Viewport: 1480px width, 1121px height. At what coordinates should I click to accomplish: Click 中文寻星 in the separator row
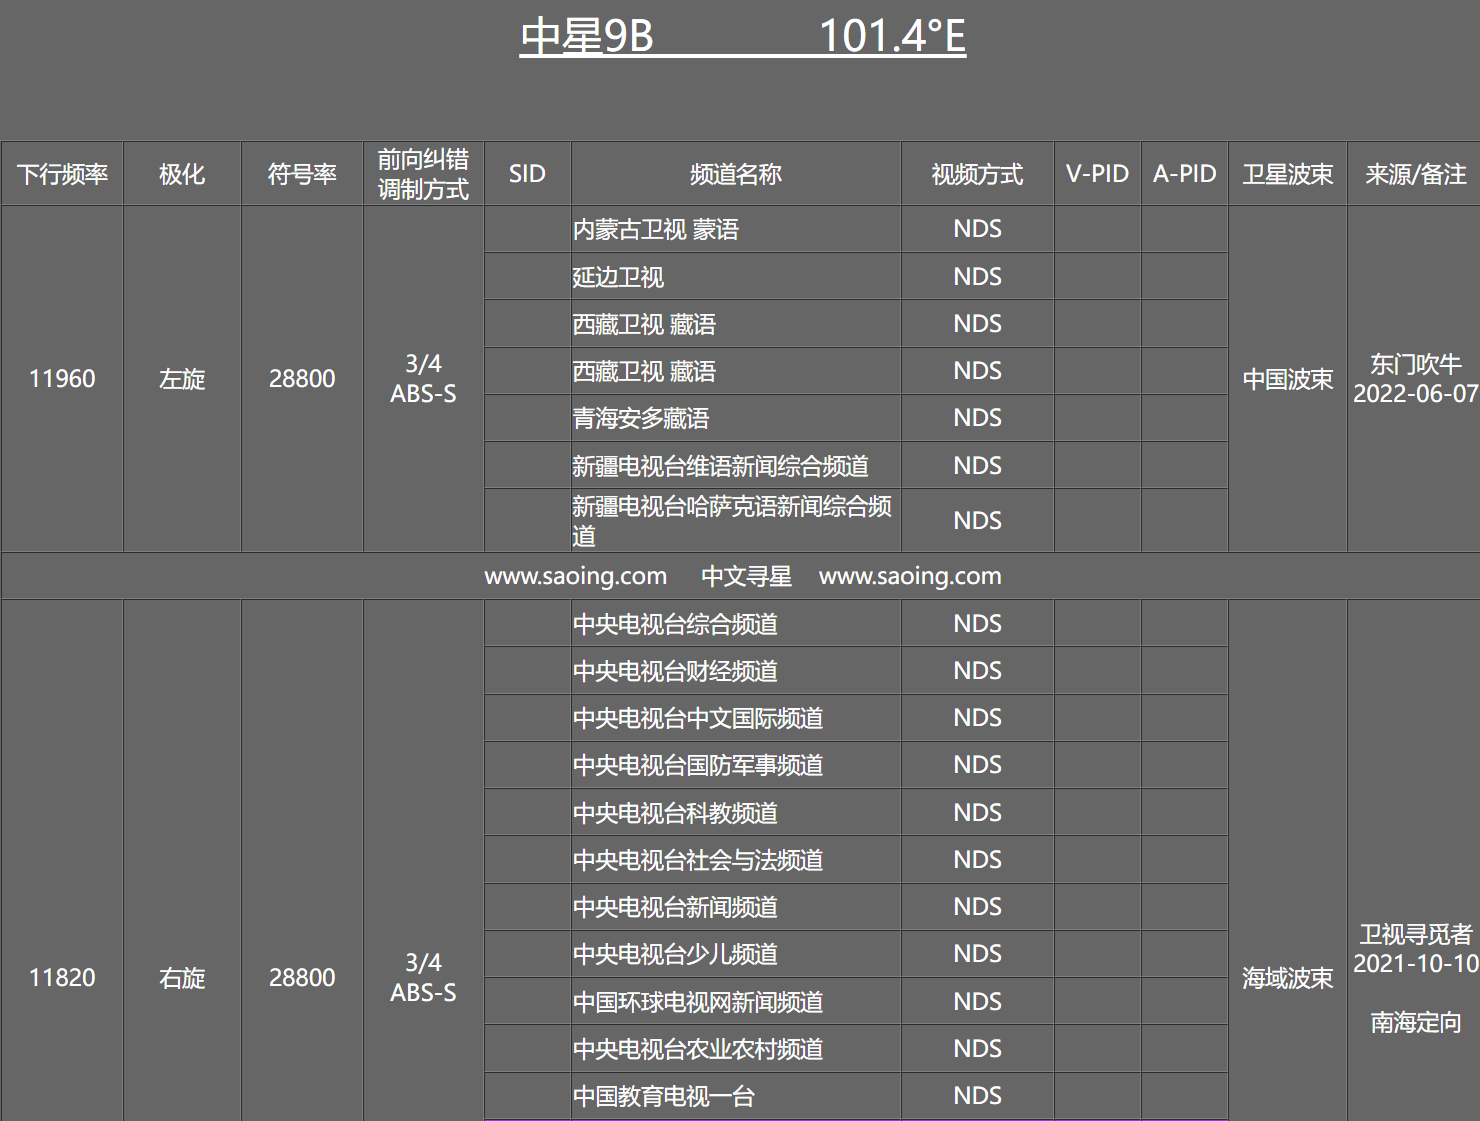click(746, 576)
